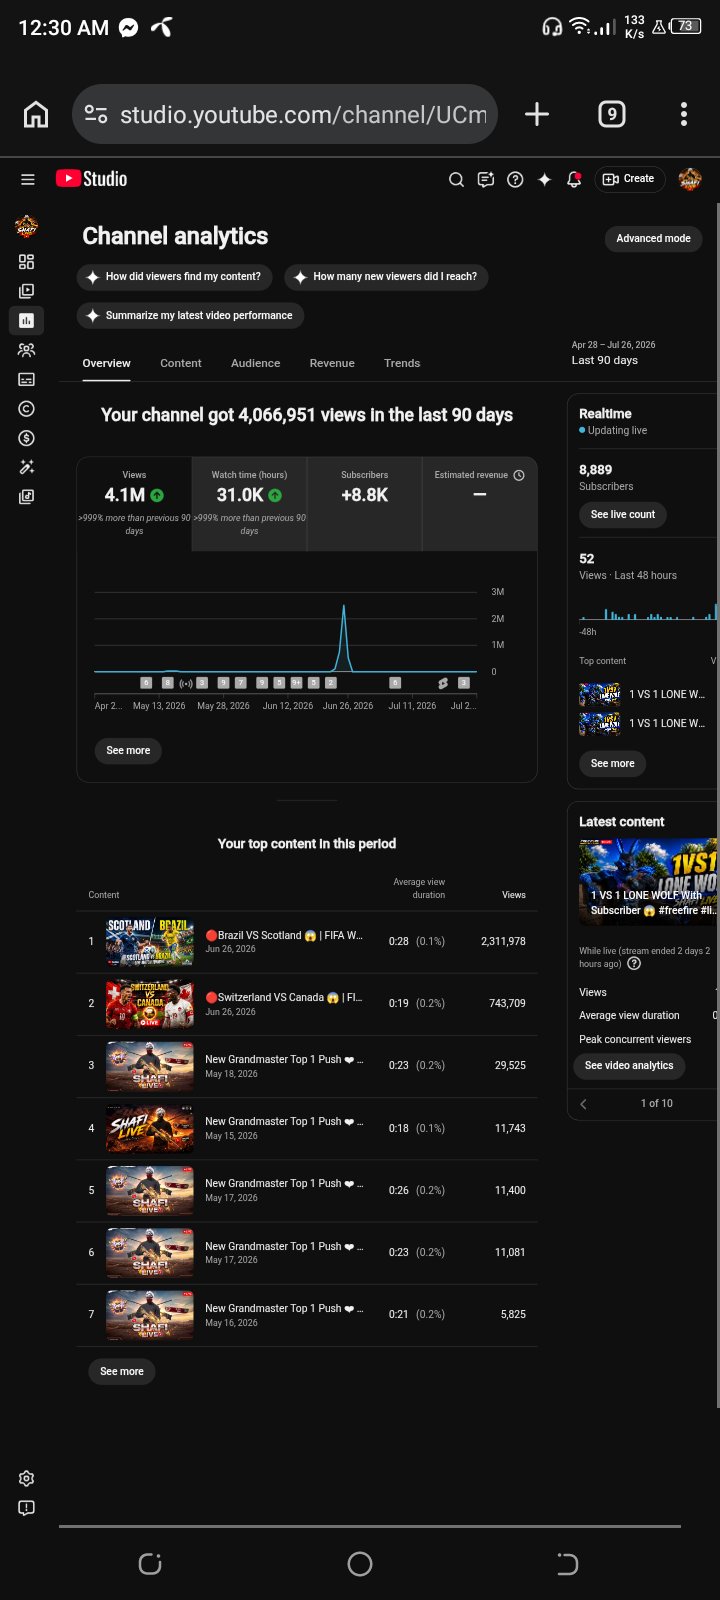
Task: Click the sparkle Ask icon in header
Action: 544,180
